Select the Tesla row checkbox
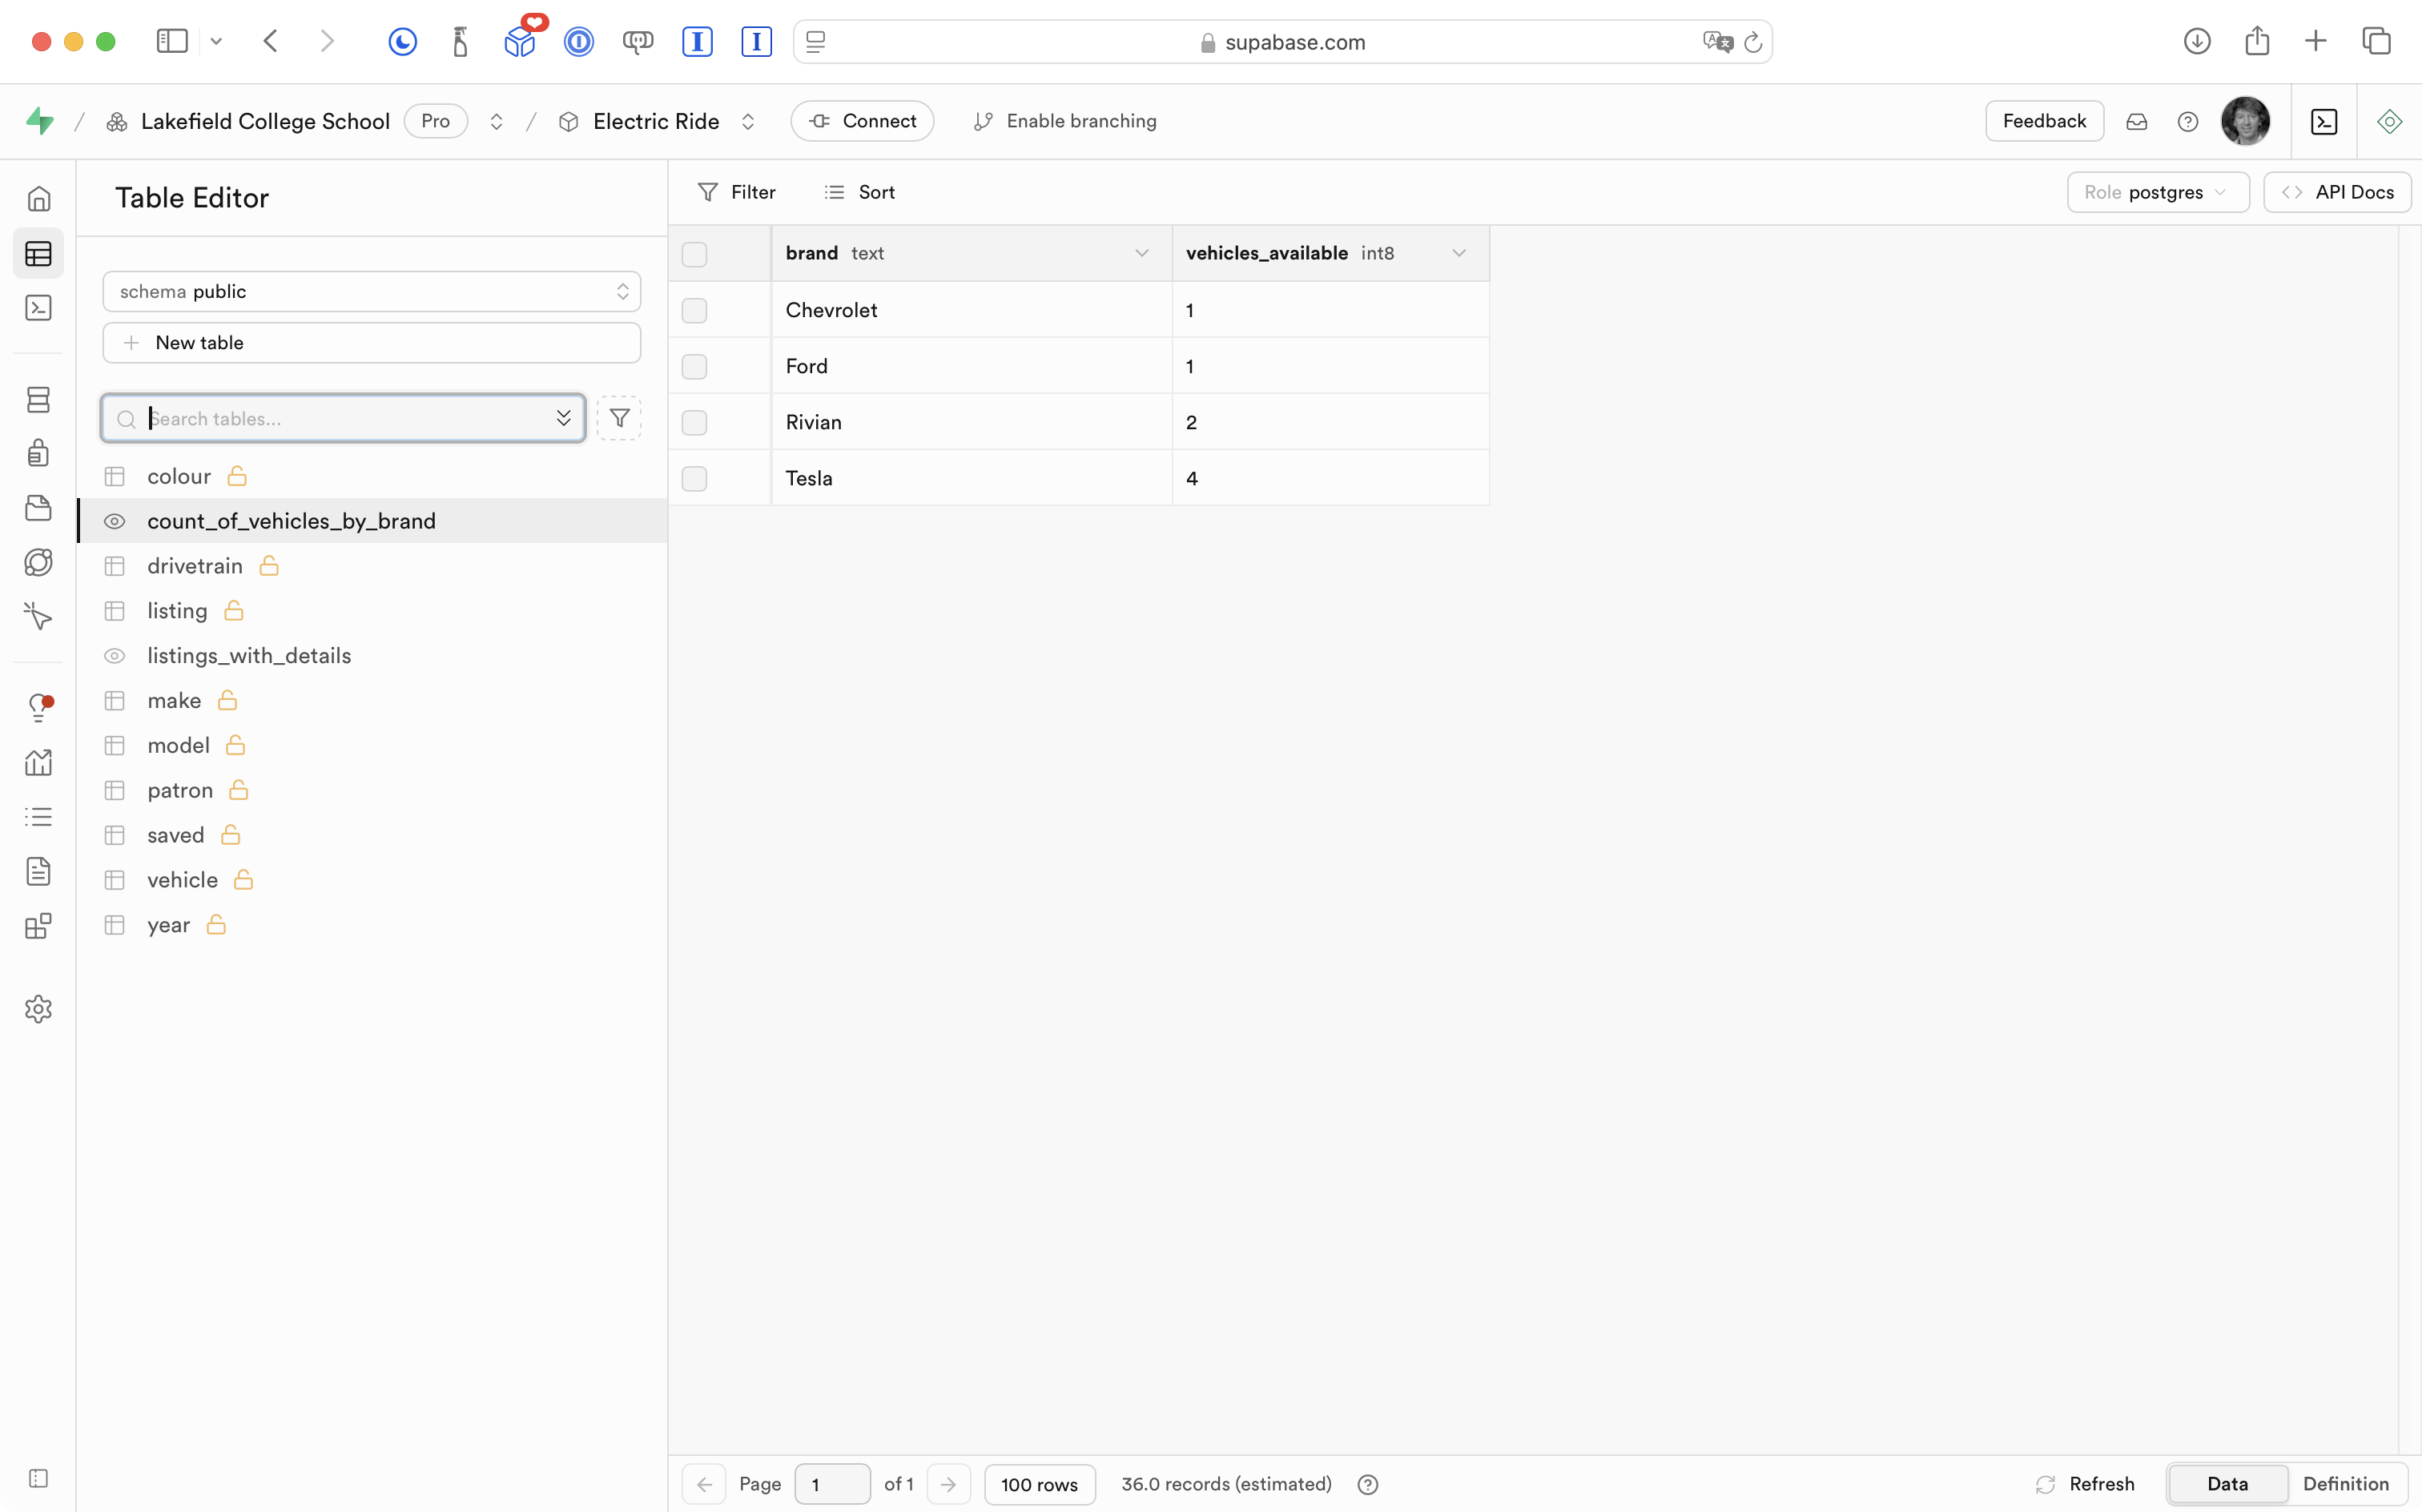Screen dimensions: 2422x1512 point(694,478)
